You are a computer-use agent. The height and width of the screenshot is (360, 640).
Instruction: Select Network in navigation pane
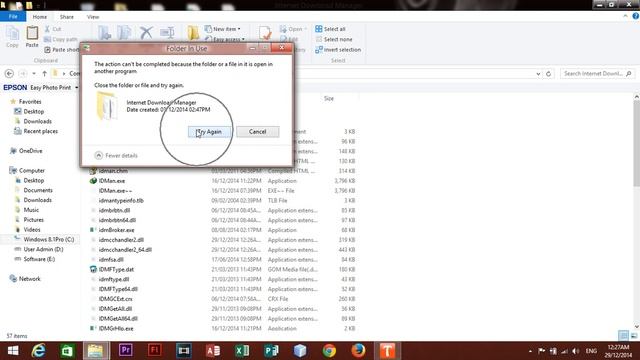click(29, 279)
